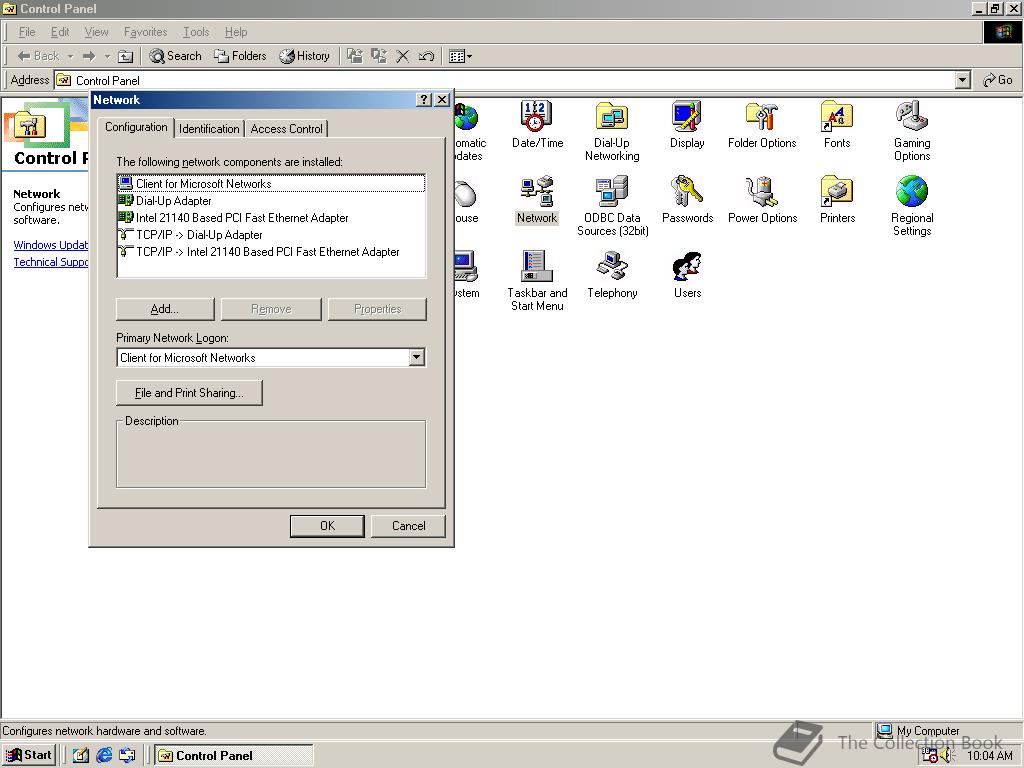Open the Gaming Options icon

(x=912, y=131)
